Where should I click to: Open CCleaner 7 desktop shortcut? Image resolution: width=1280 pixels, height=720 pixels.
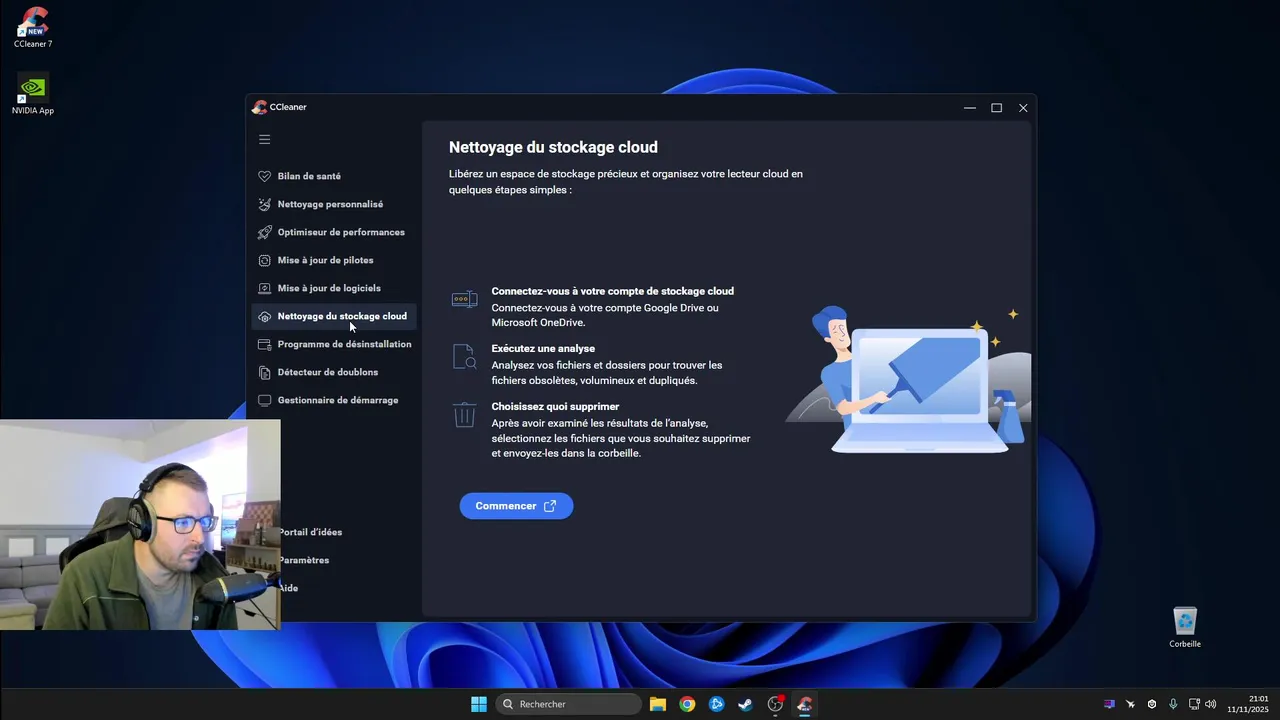tap(33, 27)
